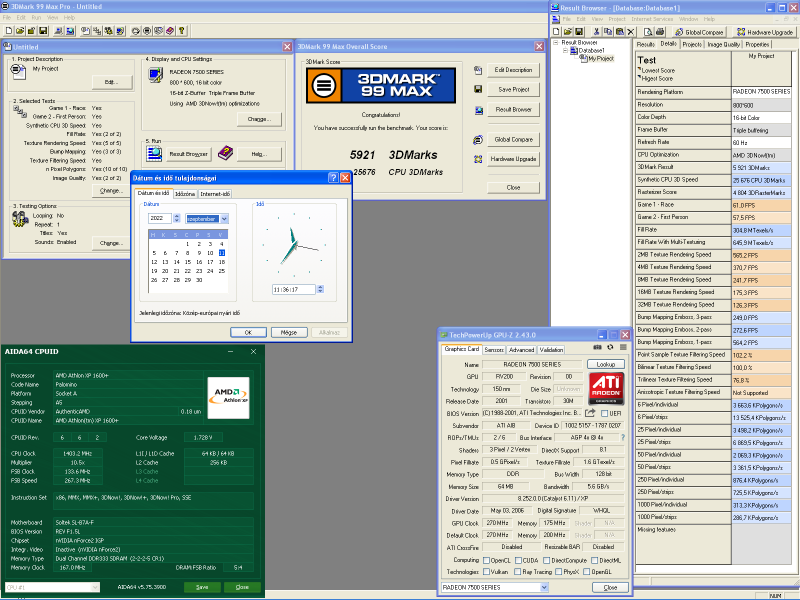Click New project icon in 3DMark toolbar
Viewport: 800px width, 600px height.
(x=9, y=31)
